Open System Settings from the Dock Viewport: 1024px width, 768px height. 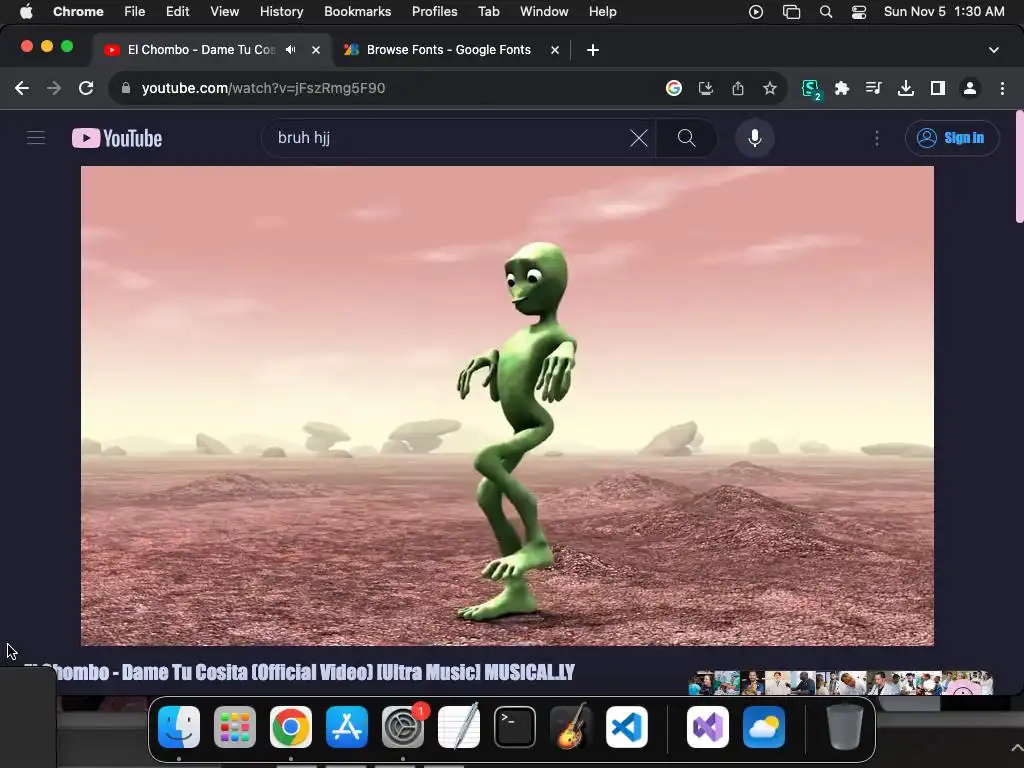click(403, 727)
